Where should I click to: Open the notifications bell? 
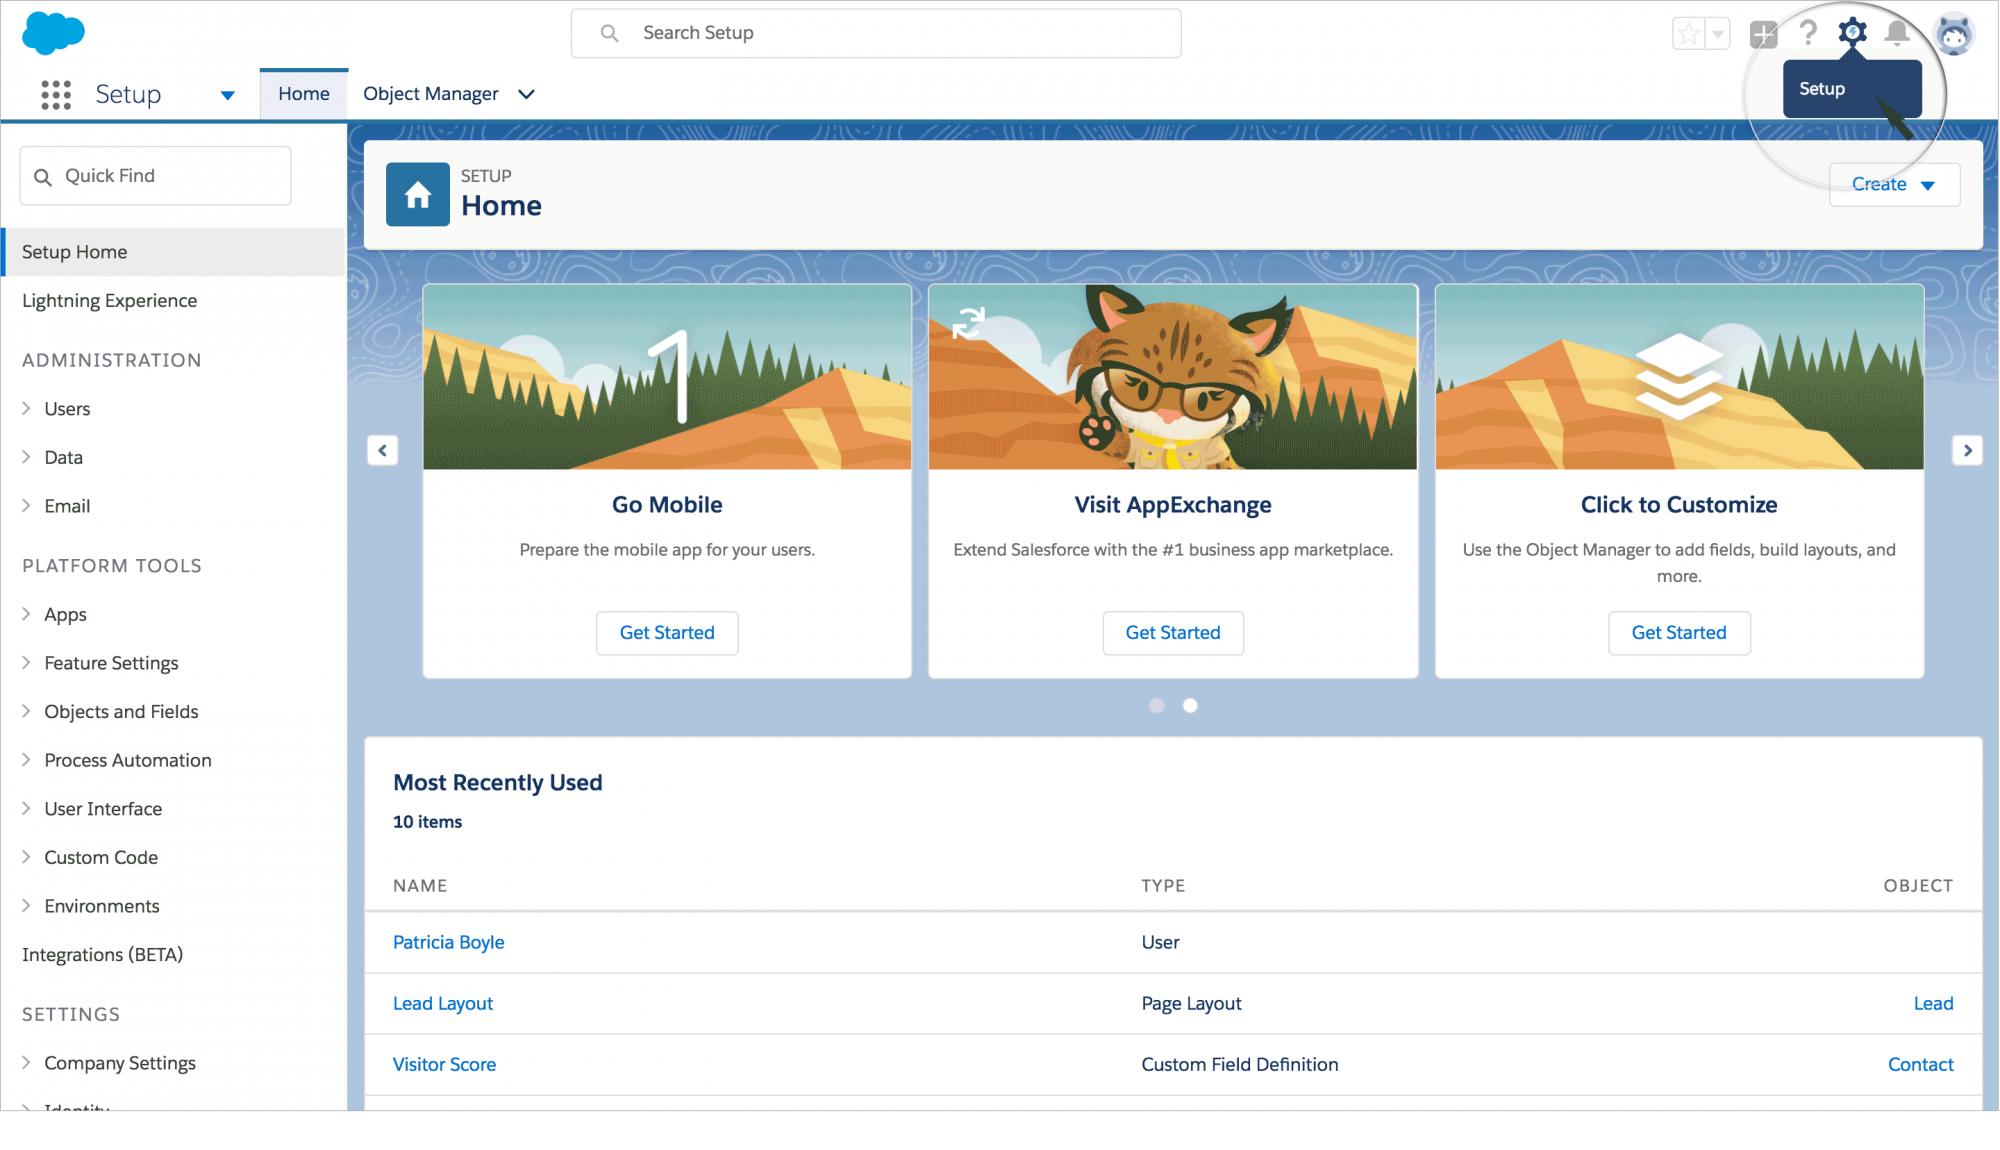point(1897,33)
